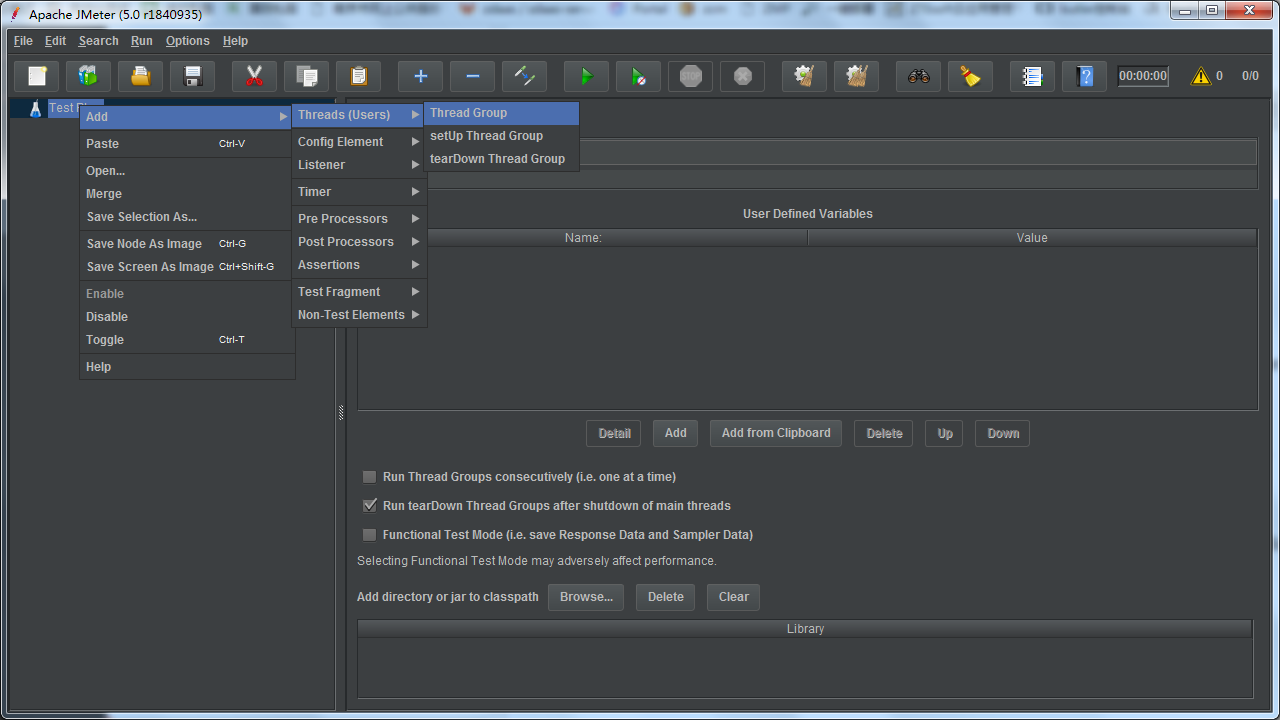Screen dimensions: 1280x720
Task: Click the Stop test icon
Action: 691,76
